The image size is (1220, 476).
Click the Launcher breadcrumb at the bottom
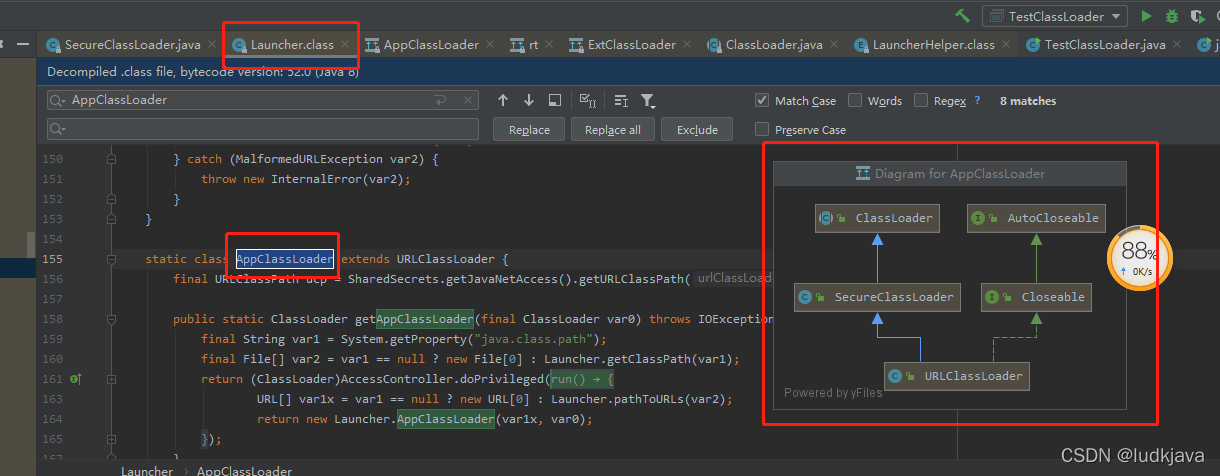pyautogui.click(x=146, y=471)
